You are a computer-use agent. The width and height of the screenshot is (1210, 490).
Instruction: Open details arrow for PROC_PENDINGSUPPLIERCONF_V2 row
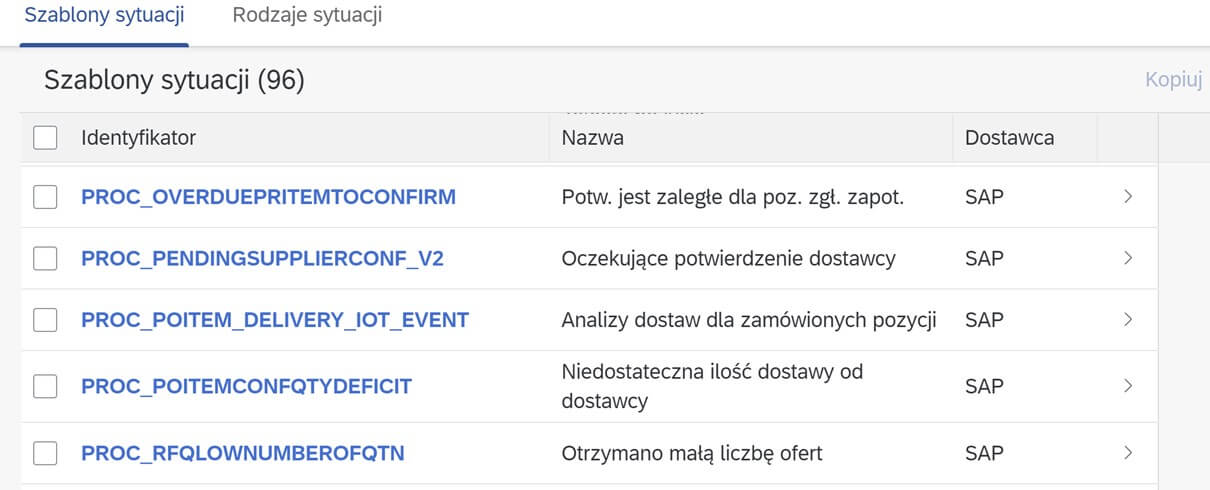1127,258
